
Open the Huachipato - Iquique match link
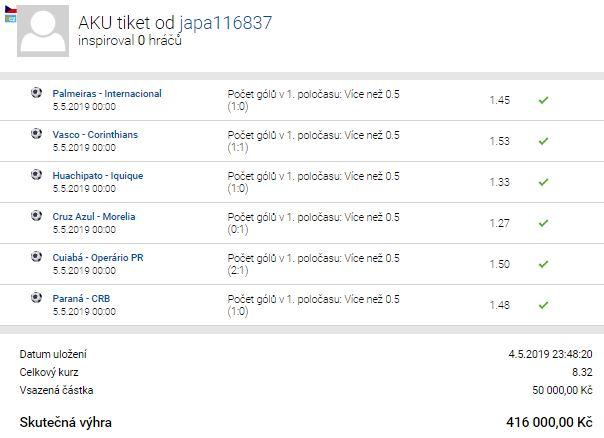98,176
